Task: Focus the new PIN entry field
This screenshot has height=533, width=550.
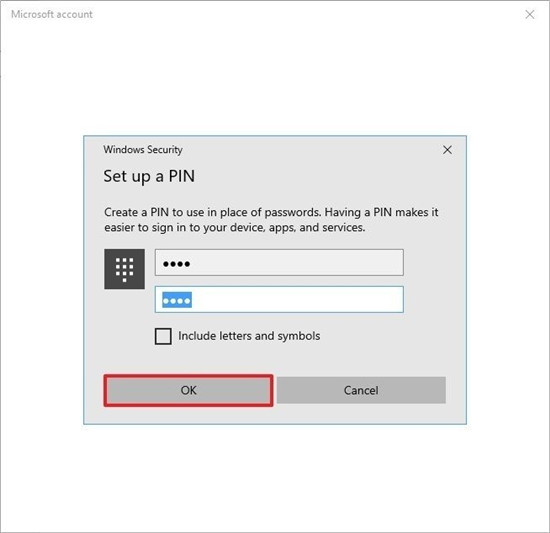Action: click(279, 262)
